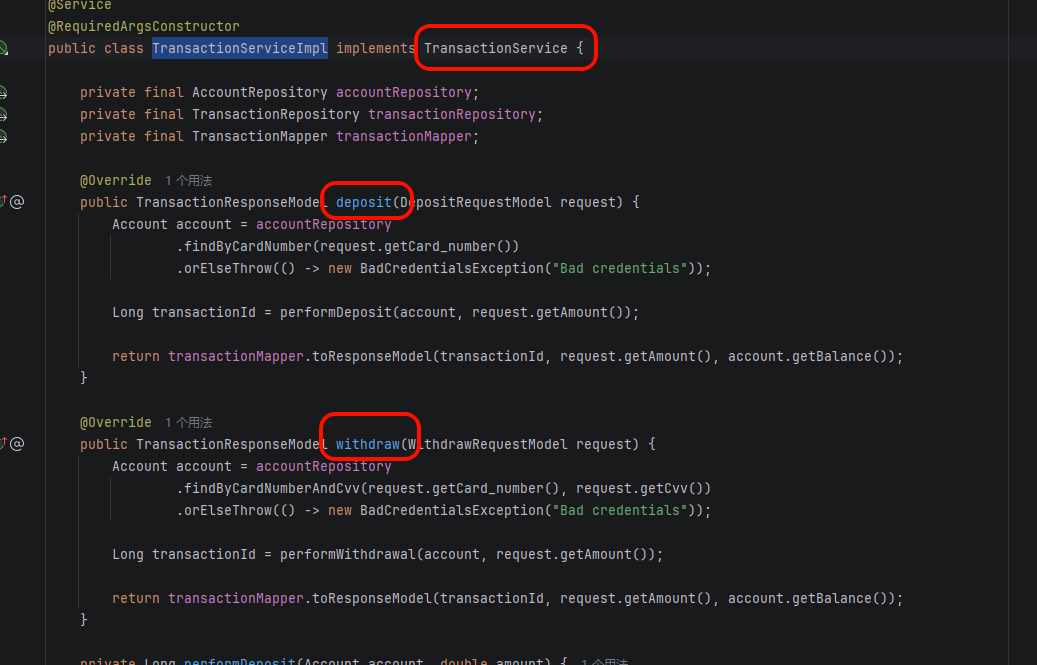The image size is (1037, 665).
Task: Click the WithdrawRequestModel parameter type
Action: 488,444
